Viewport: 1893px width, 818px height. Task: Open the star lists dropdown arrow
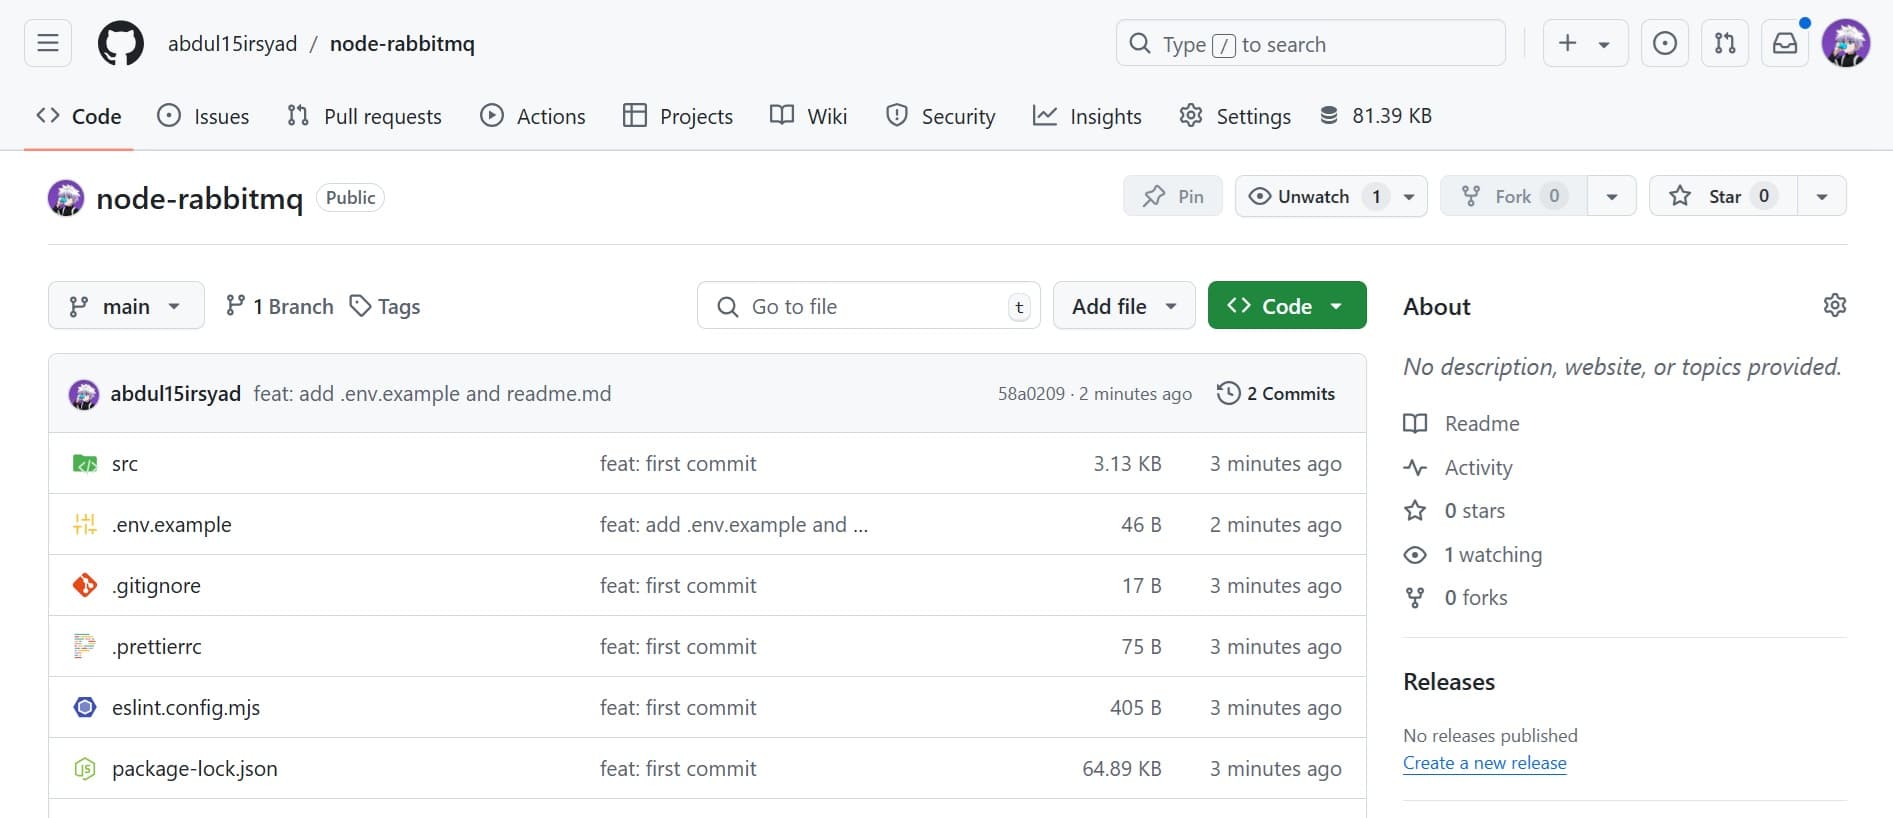tap(1822, 196)
